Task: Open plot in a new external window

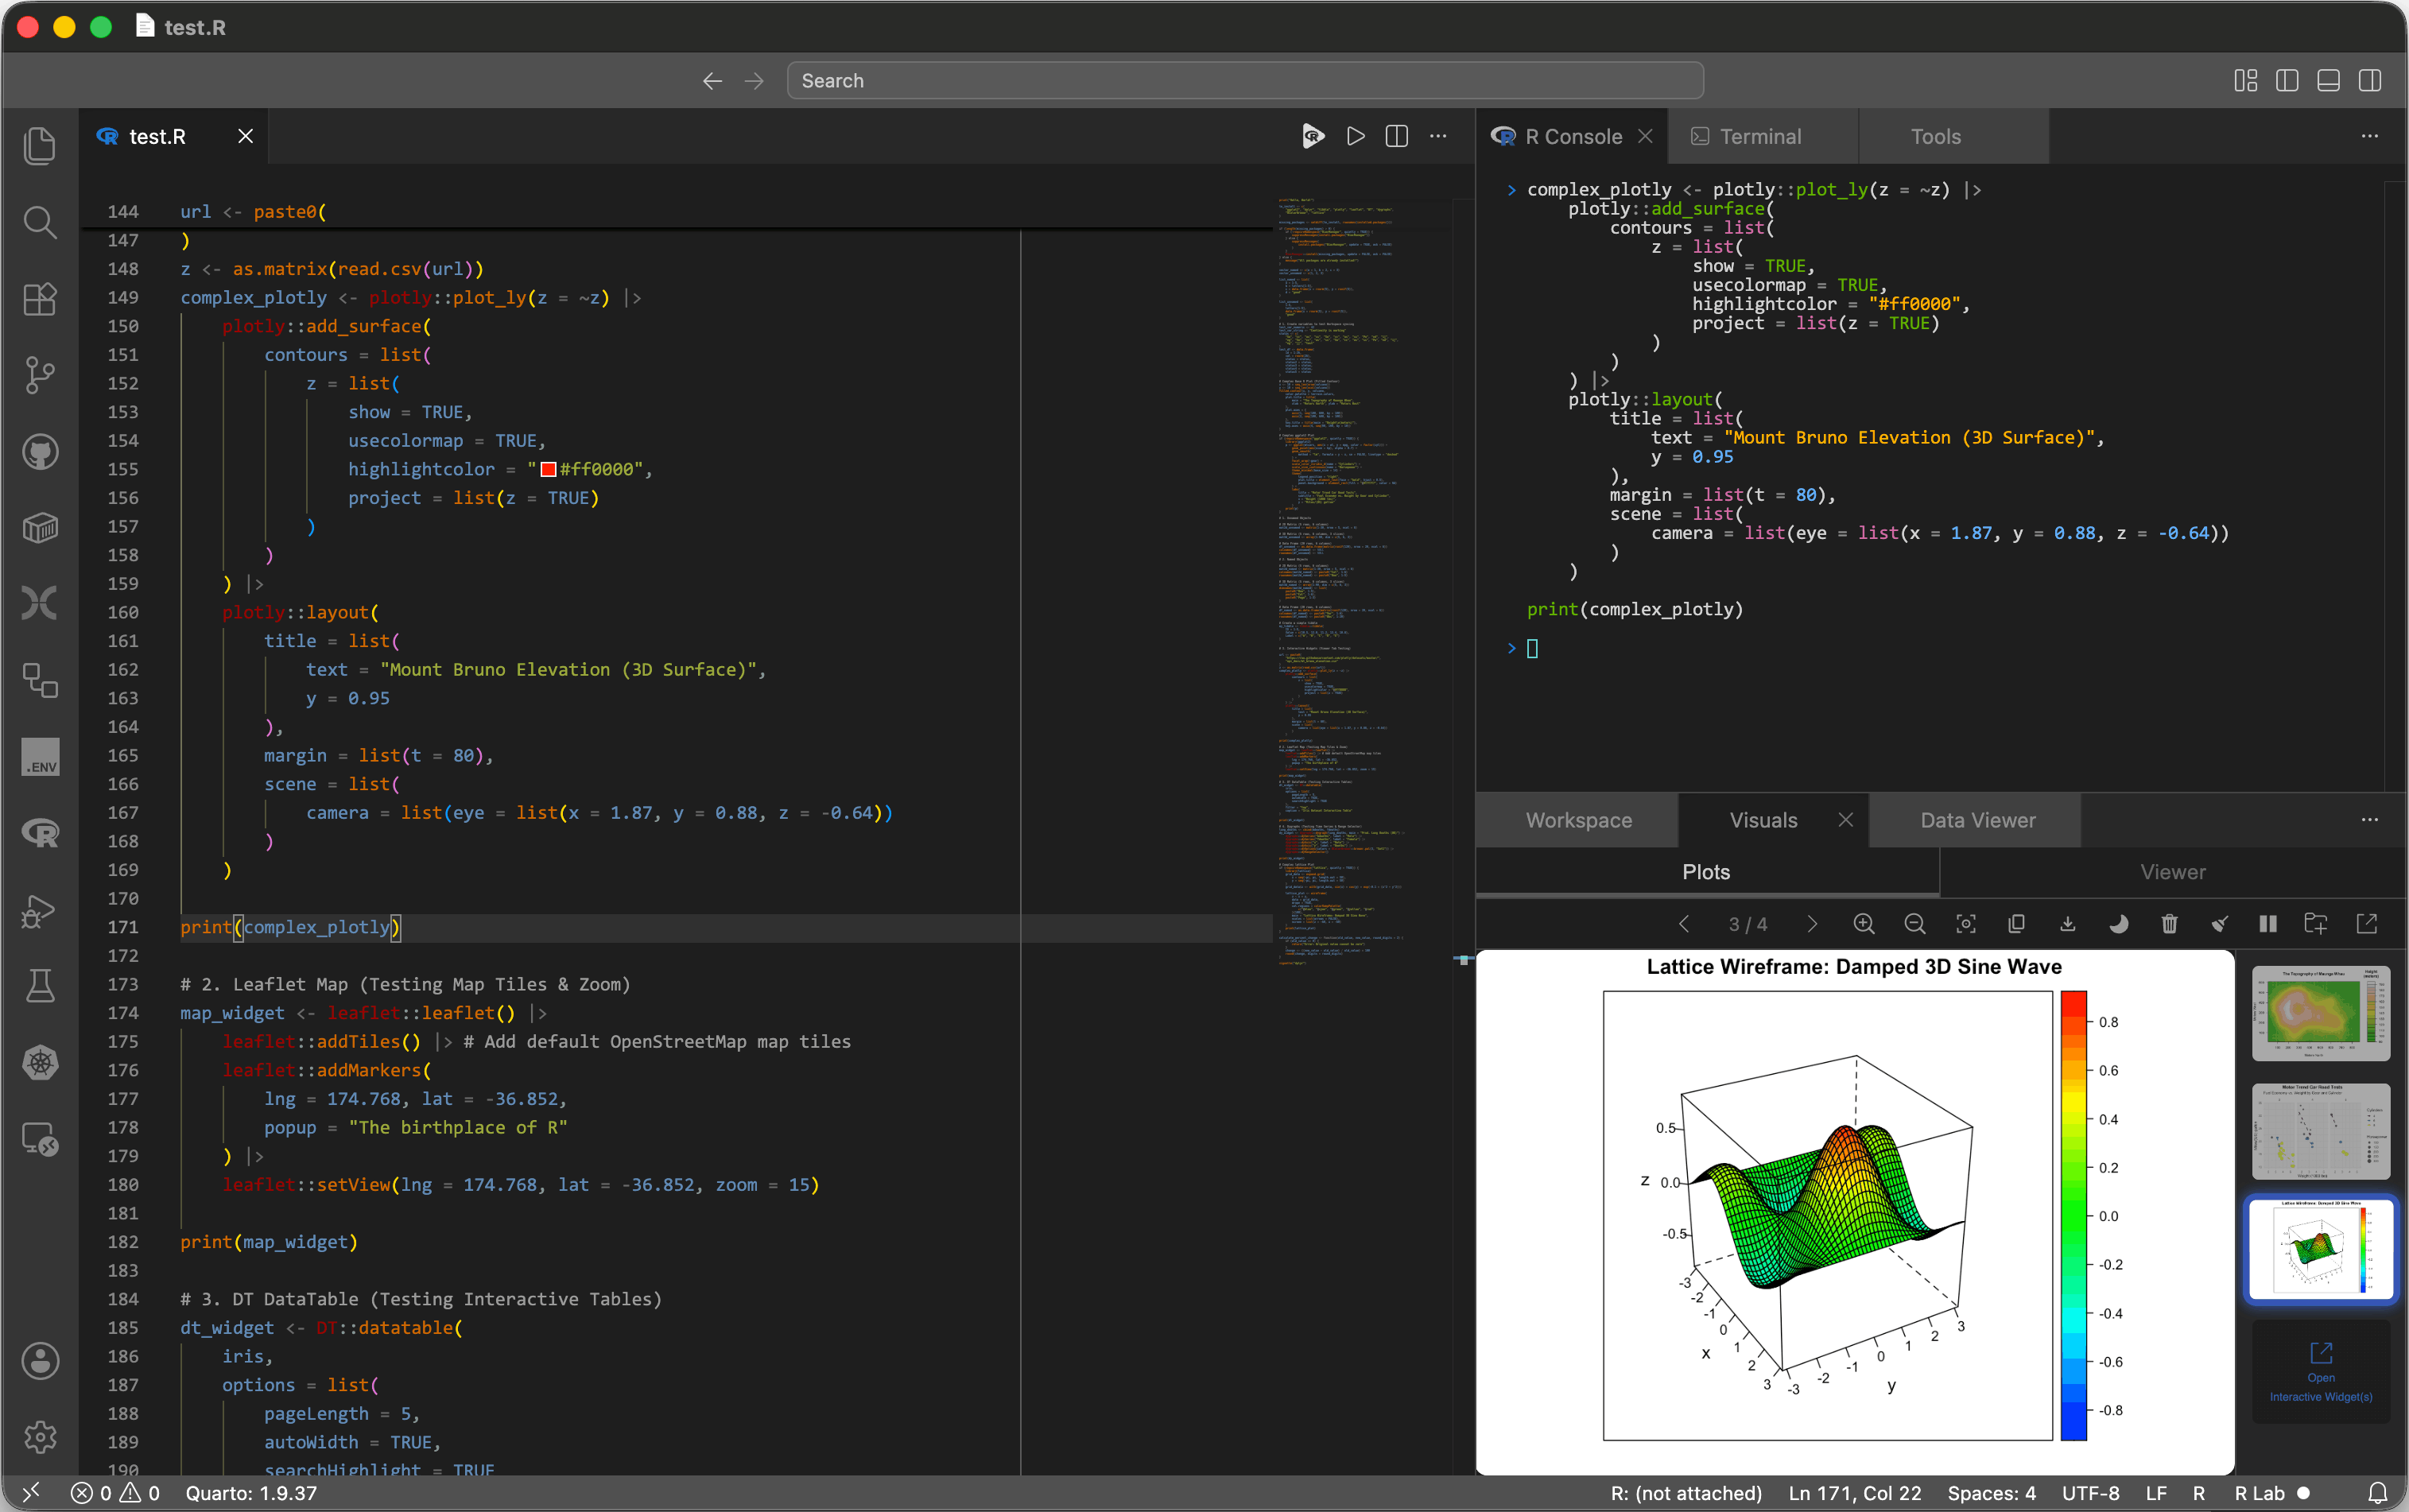Action: point(2367,924)
